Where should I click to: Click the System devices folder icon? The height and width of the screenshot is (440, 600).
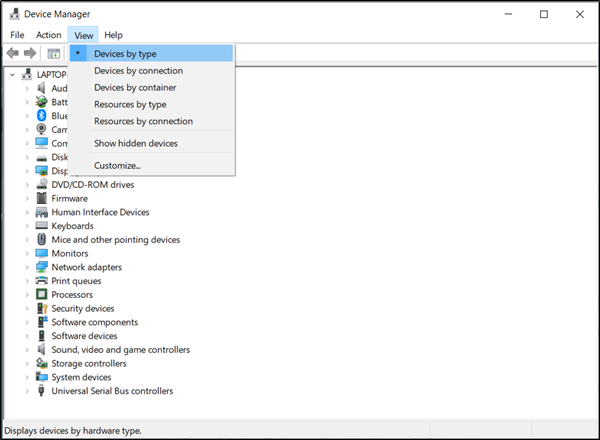[x=41, y=377]
